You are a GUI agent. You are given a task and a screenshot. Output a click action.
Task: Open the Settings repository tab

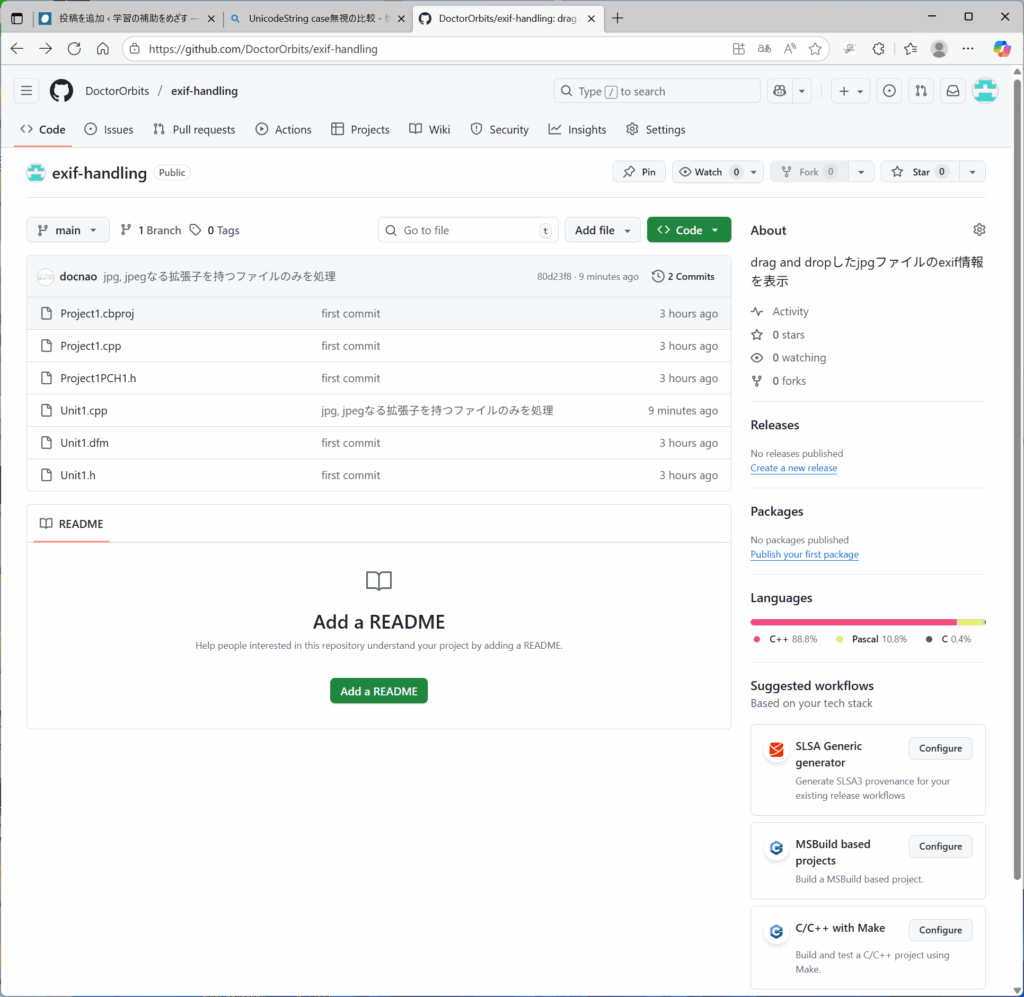click(655, 129)
